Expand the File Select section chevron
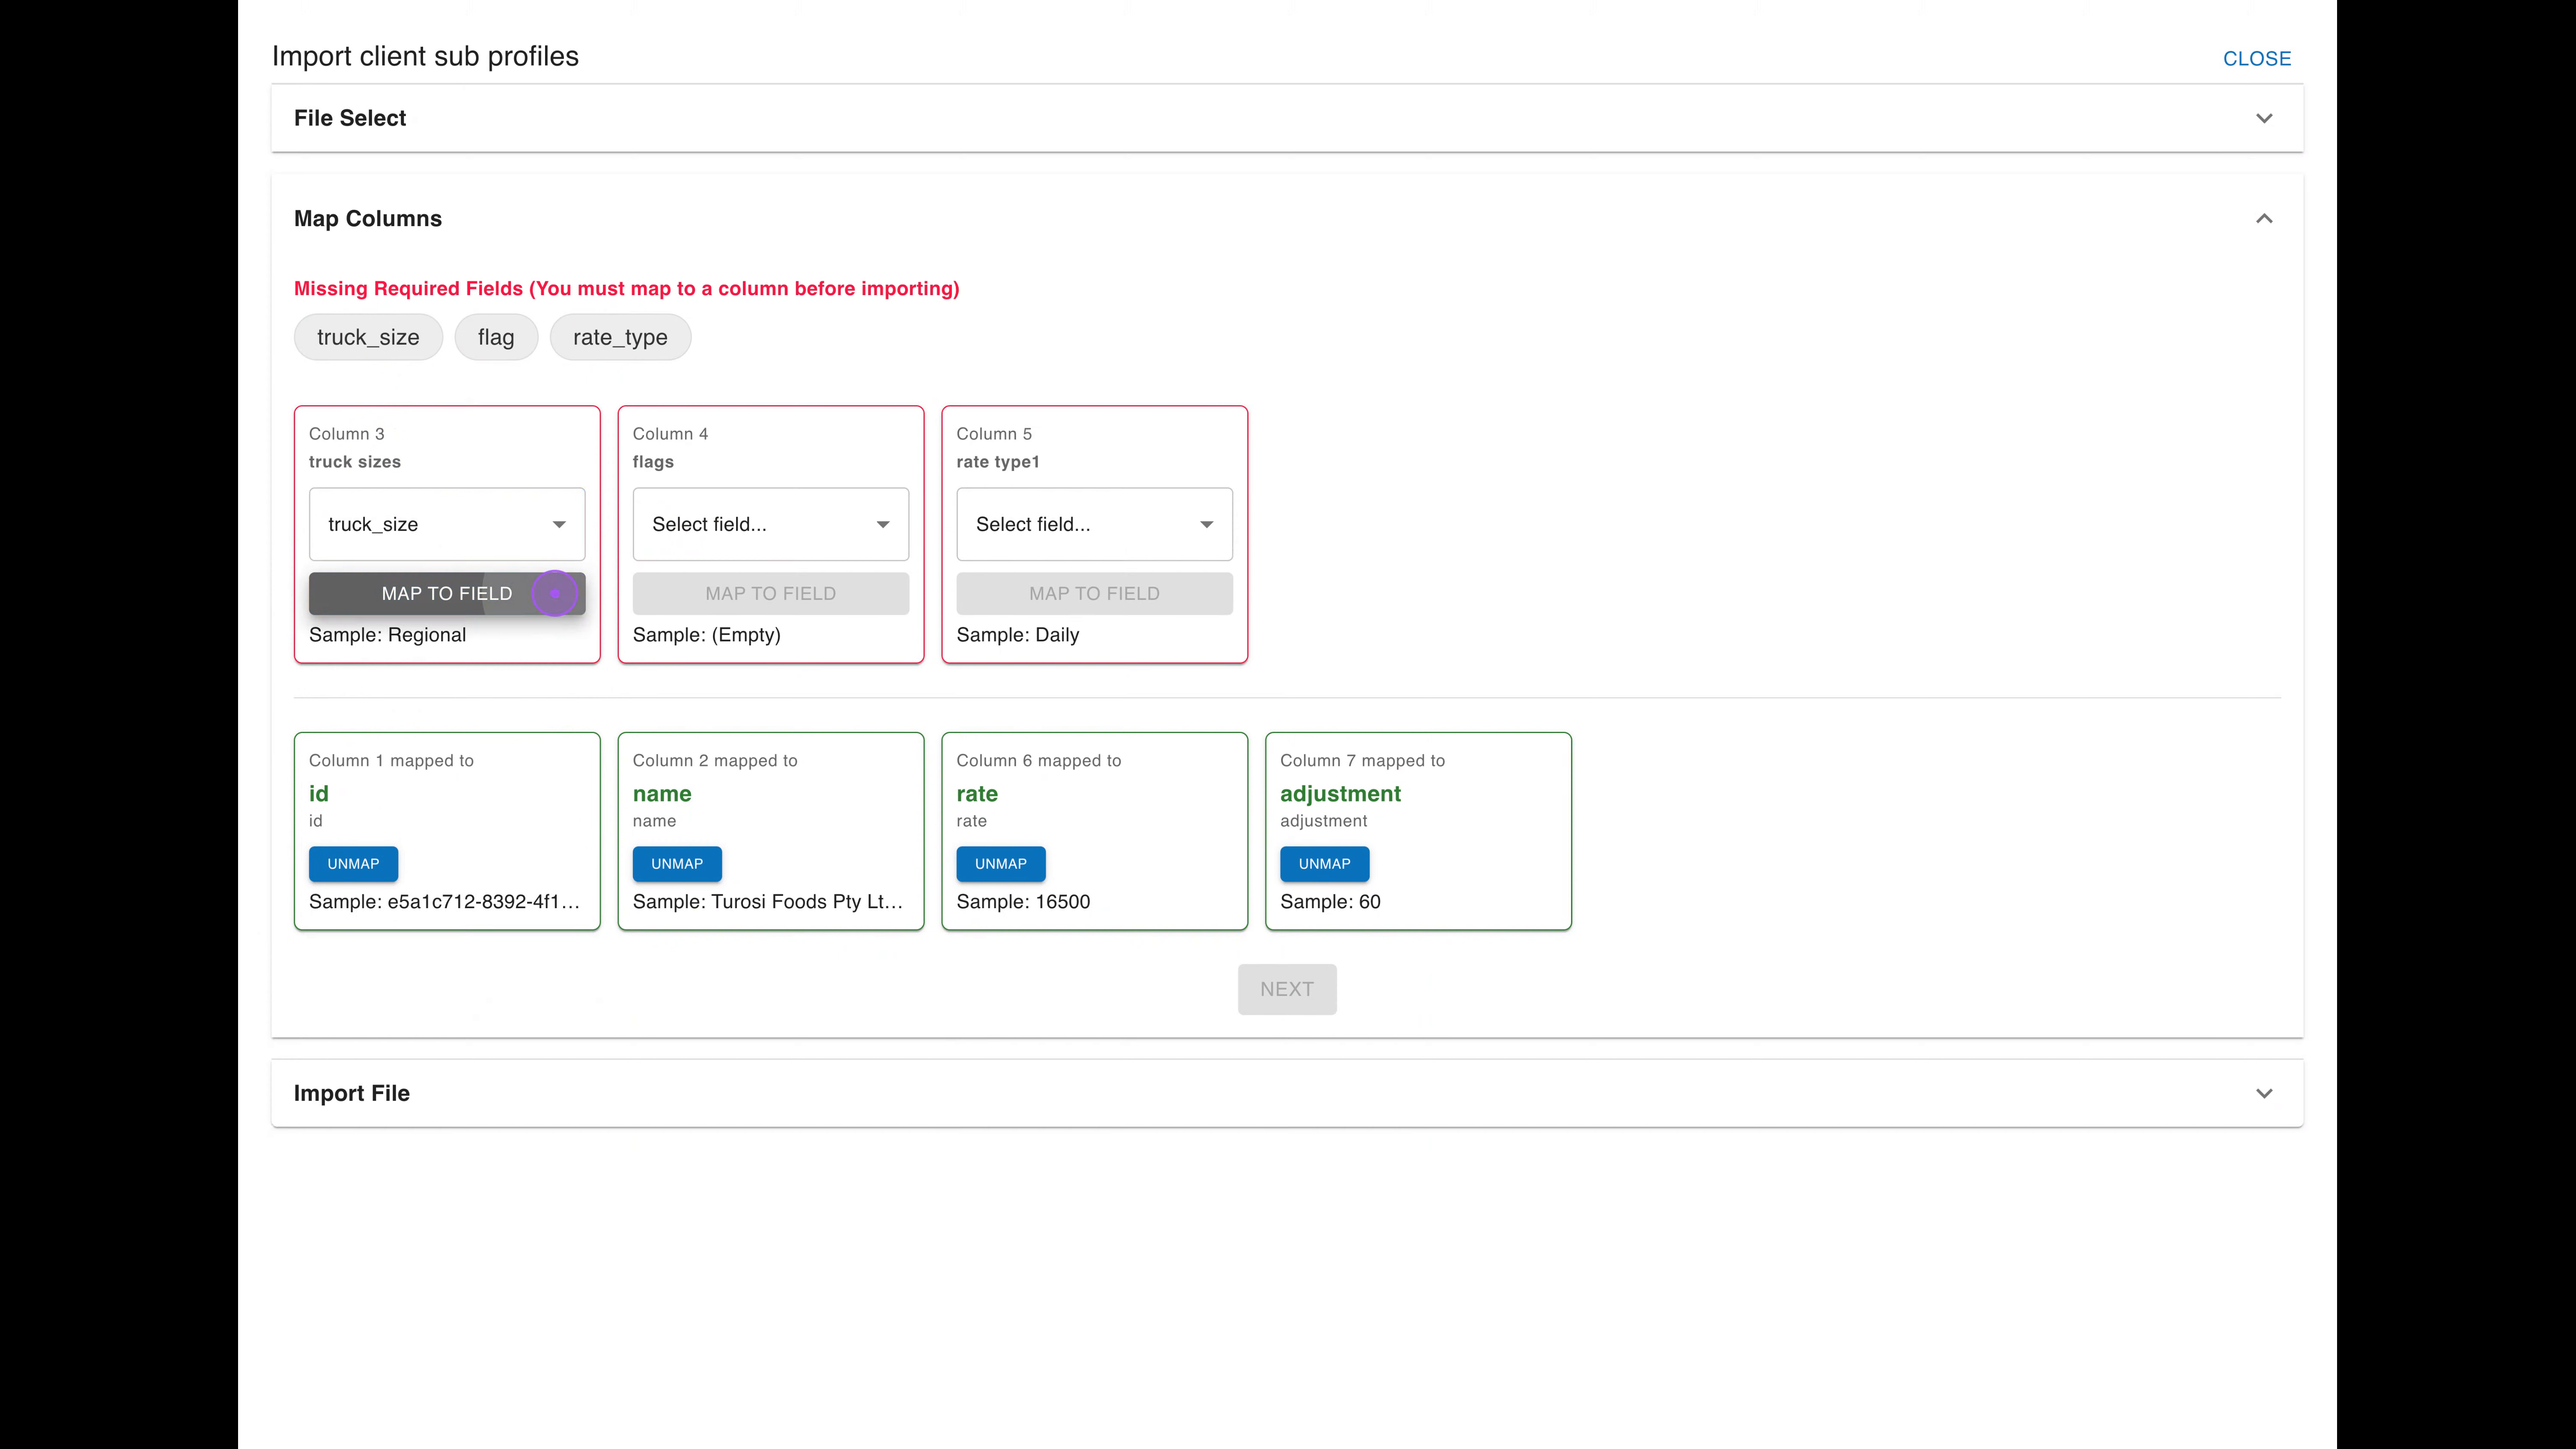This screenshot has width=2576, height=1449. [x=2264, y=118]
